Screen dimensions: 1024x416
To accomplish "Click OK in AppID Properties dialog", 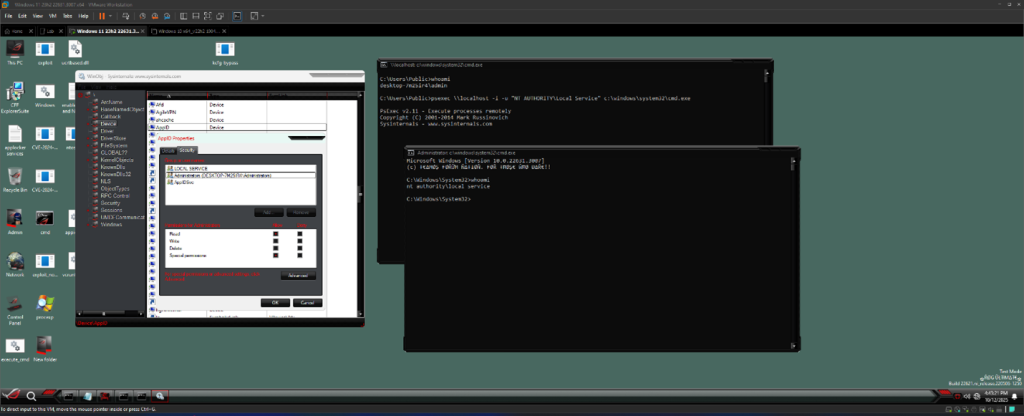I will [274, 302].
